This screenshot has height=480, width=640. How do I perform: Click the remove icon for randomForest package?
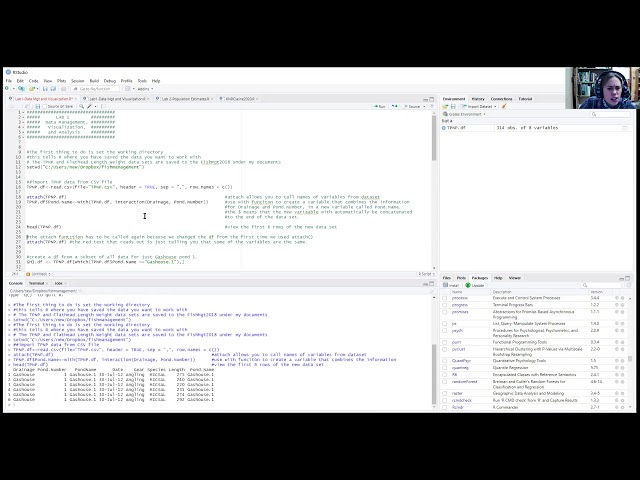tap(623, 382)
